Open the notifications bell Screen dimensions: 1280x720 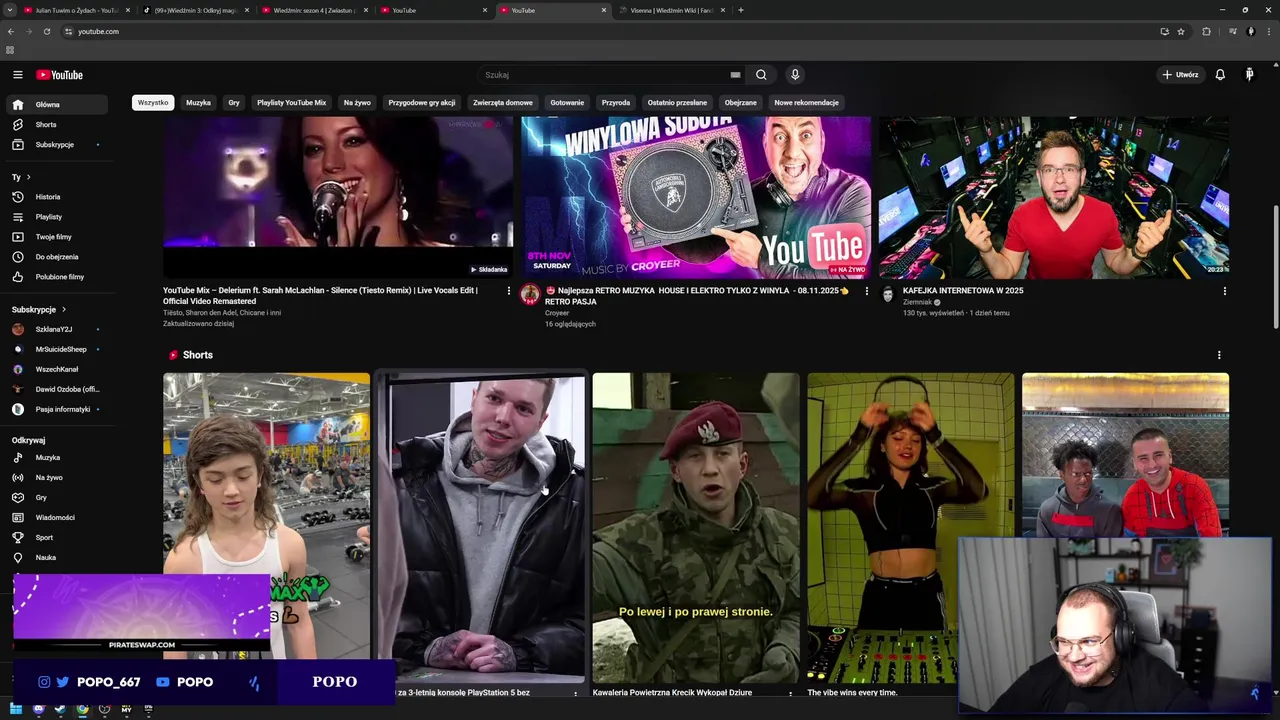(x=1220, y=75)
